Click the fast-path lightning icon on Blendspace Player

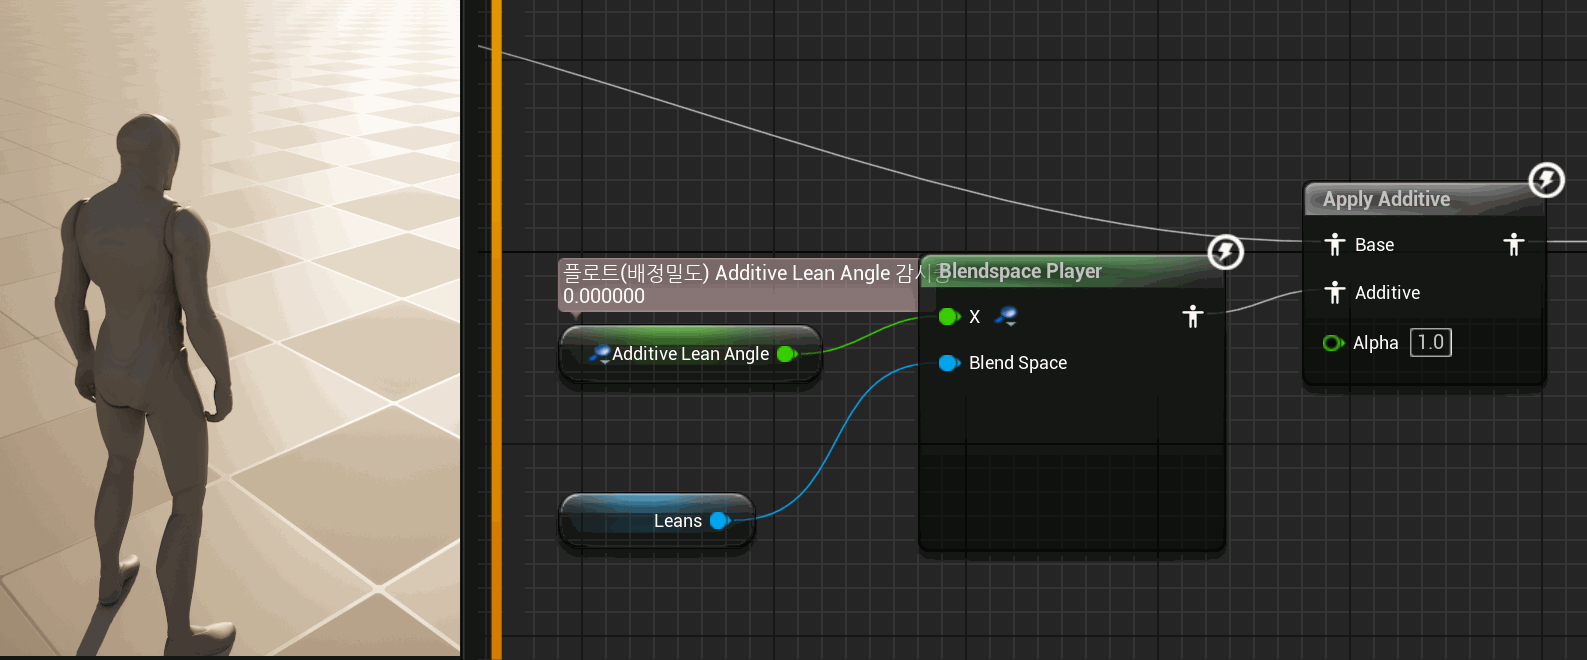click(1225, 252)
